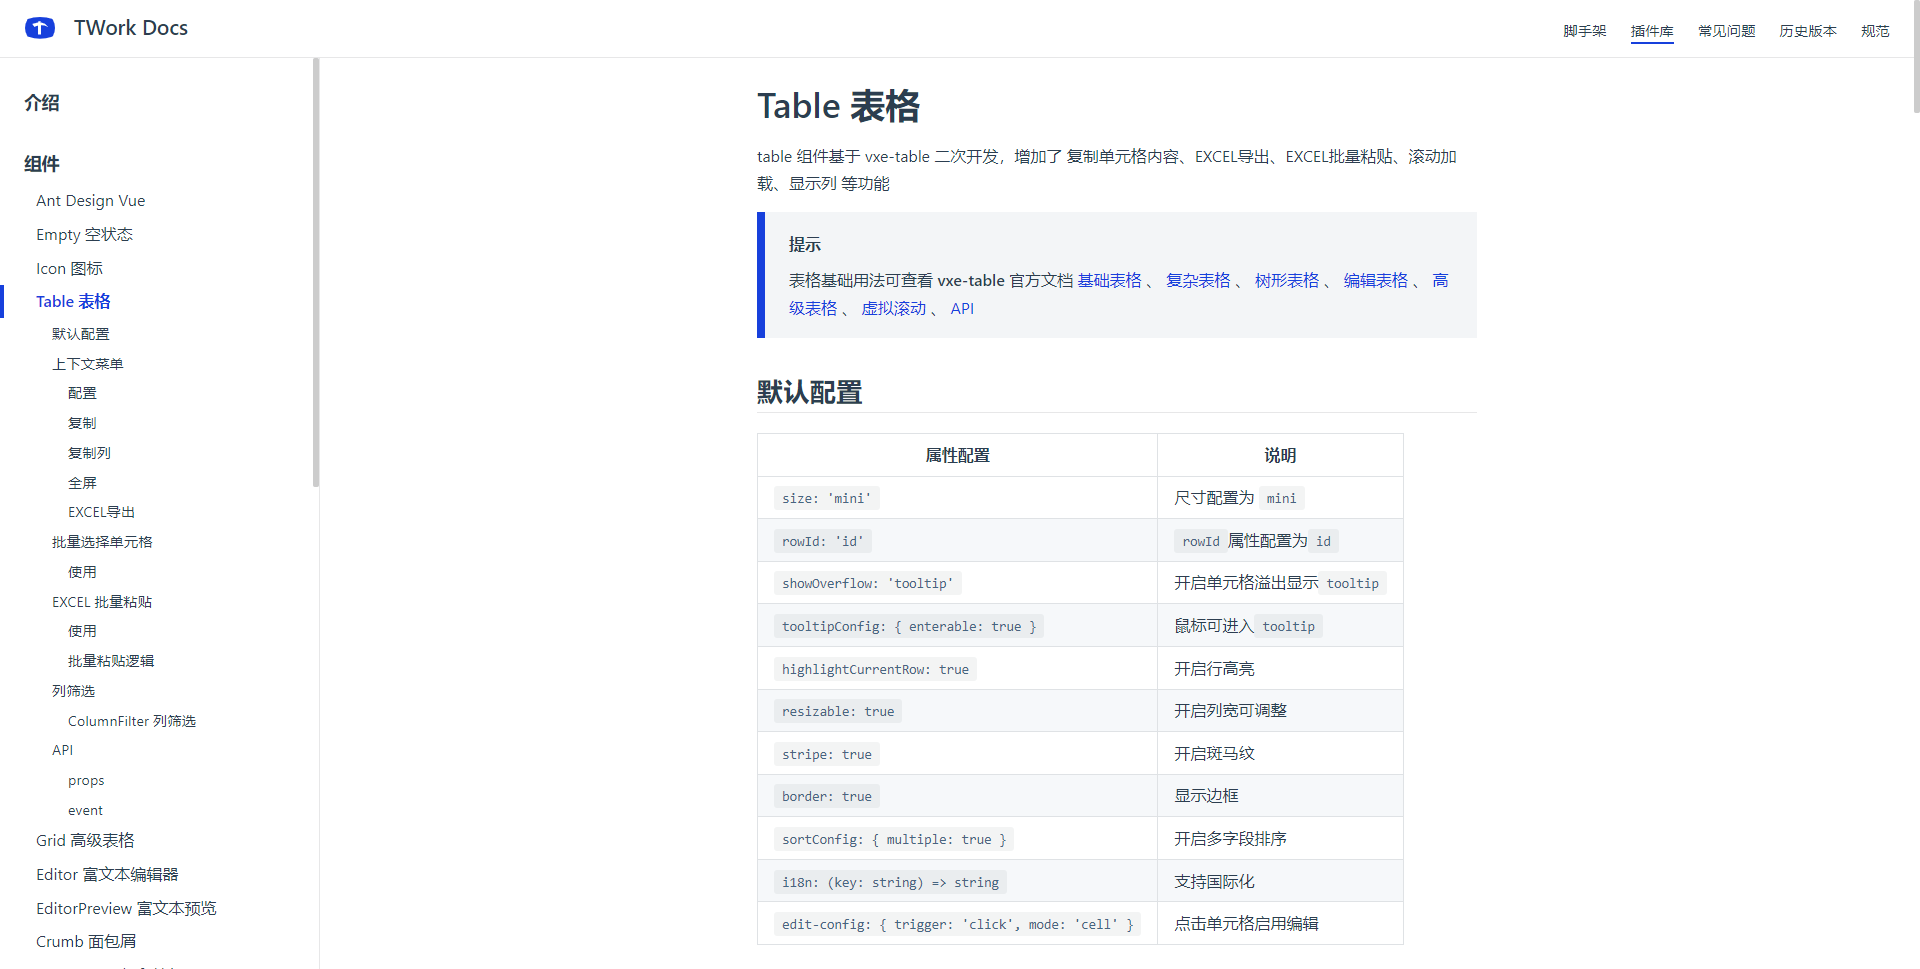Open Grid 高级表格 sidebar page
Viewport: 1920px width, 969px height.
[85, 841]
